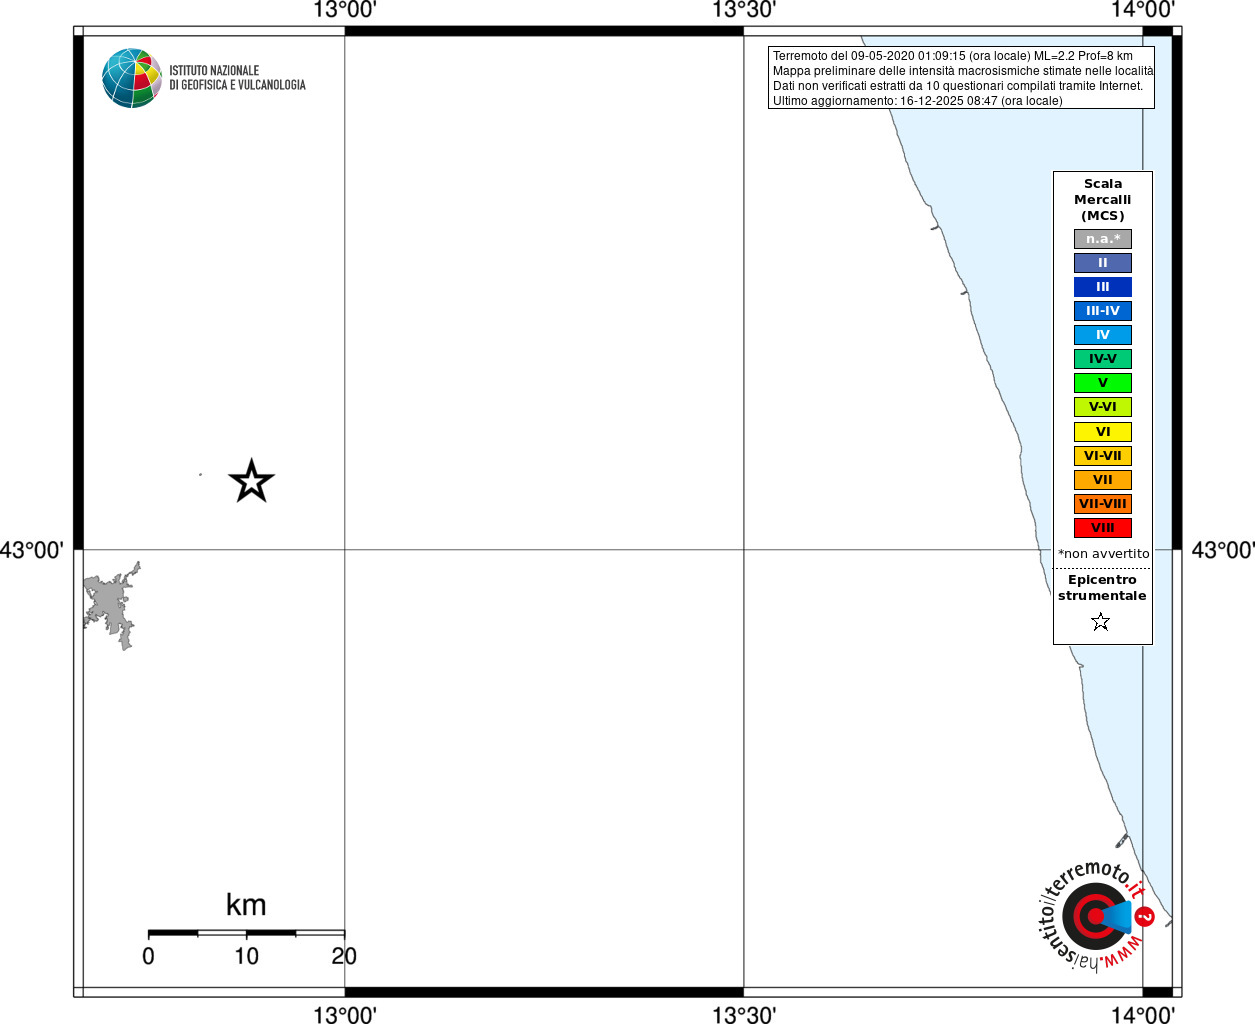Click the top 14°00' longitude label
The image size is (1255, 1024).
point(1143,10)
